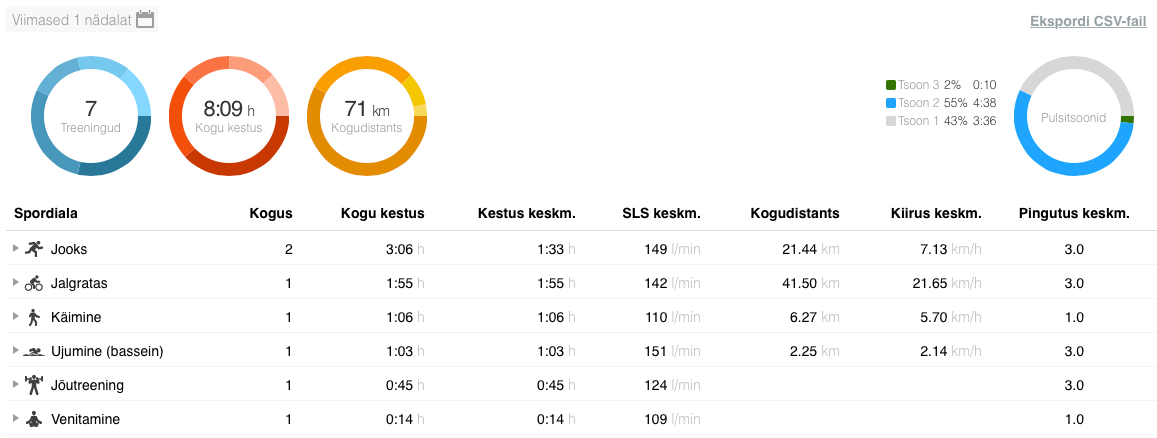Screen dimensions: 1157x438
Task: Click the green Tsoon 3 legend swatch
Action: (890, 86)
